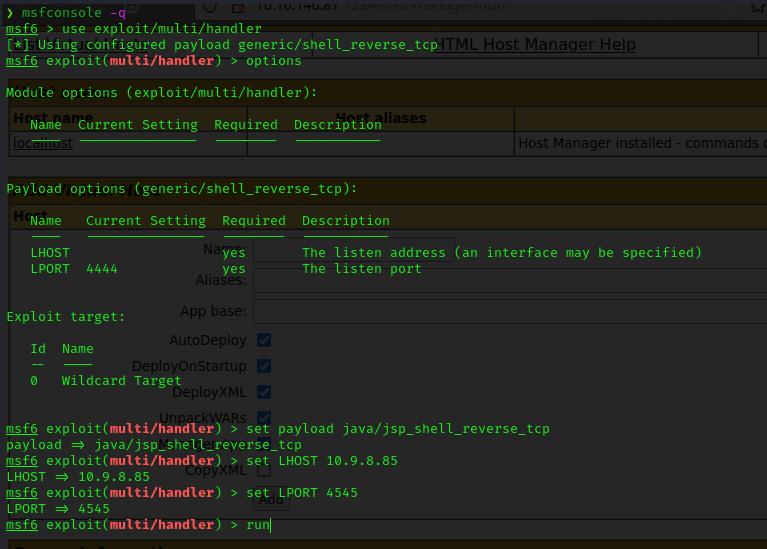This screenshot has height=549, width=767.
Task: Click the 'LPORT => 4545' output line
Action: click(x=58, y=509)
